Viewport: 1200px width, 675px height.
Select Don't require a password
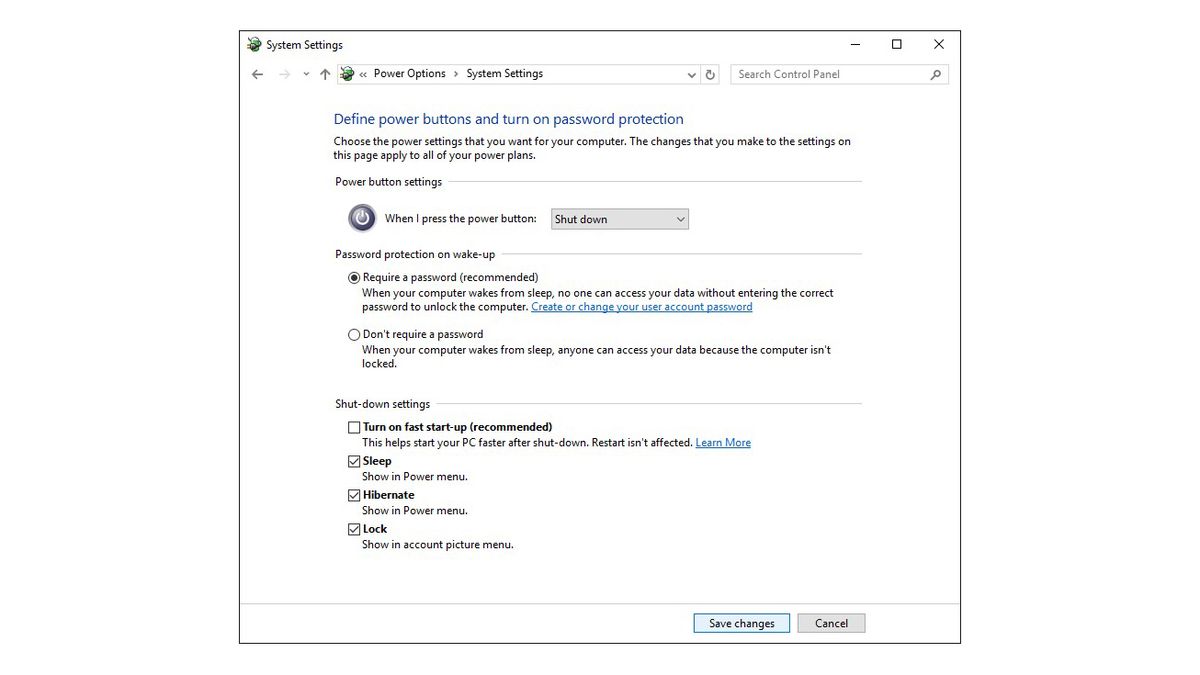coord(354,334)
